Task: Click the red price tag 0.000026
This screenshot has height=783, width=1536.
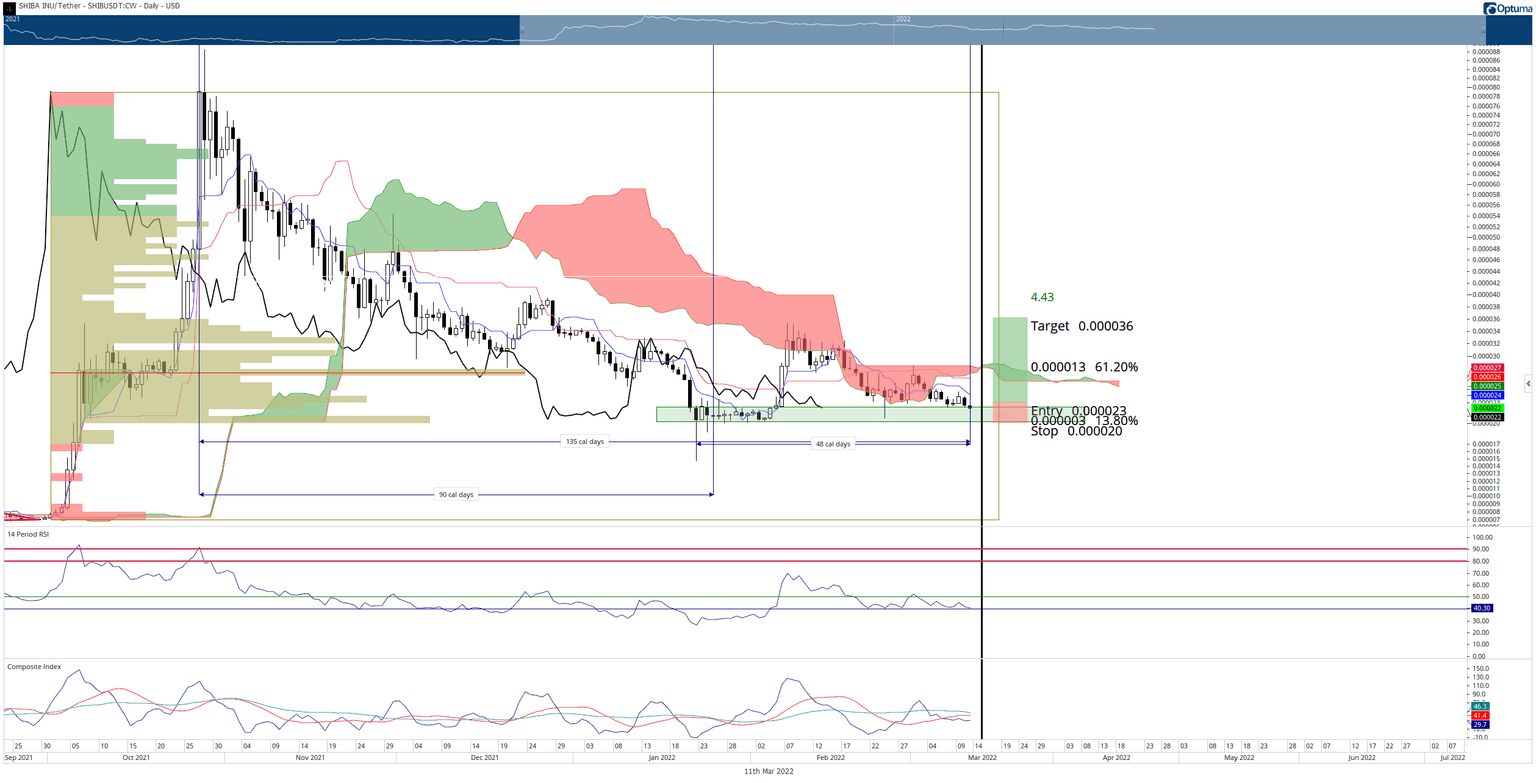Action: [x=1486, y=377]
